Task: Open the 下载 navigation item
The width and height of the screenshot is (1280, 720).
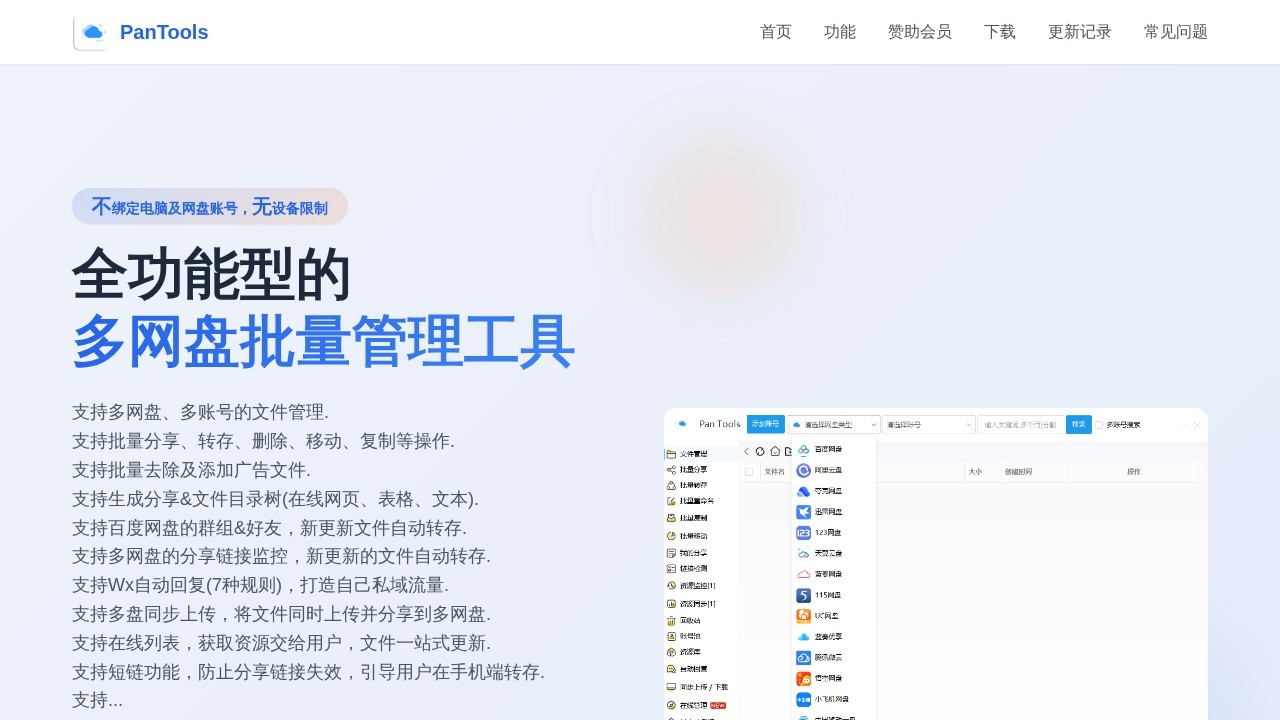Action: 1000,32
